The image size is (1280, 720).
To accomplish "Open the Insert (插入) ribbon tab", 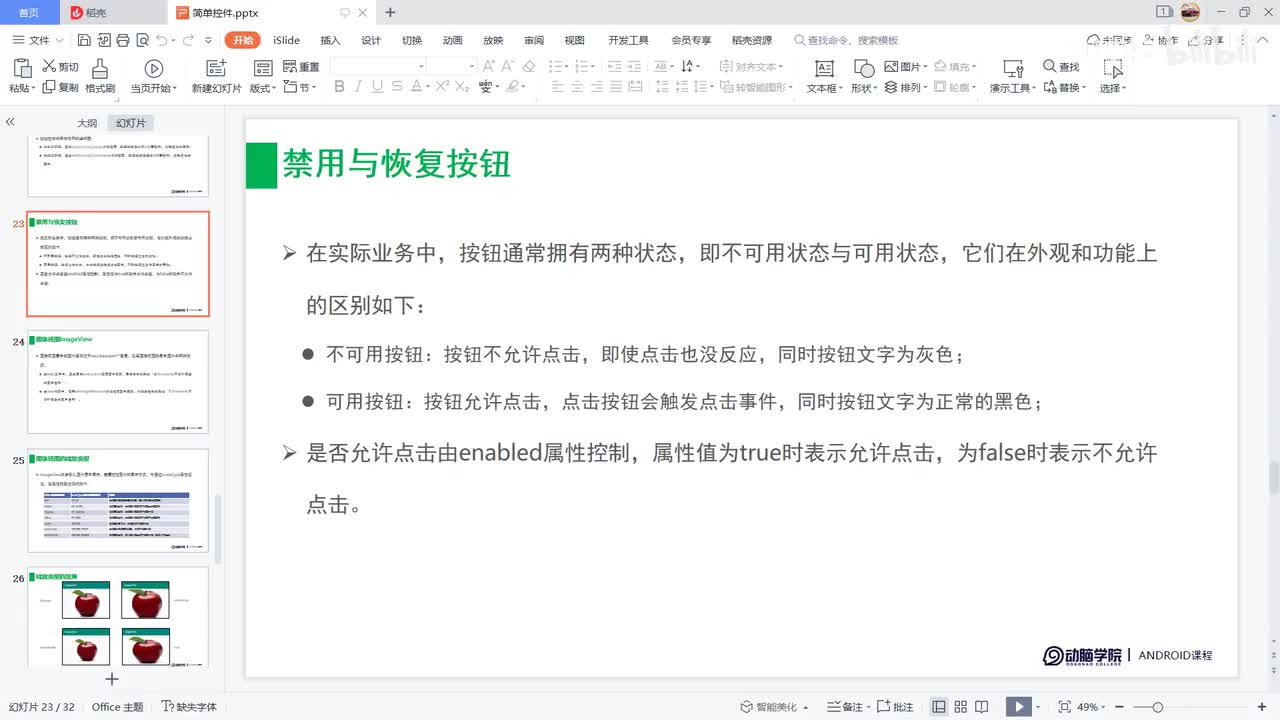I will coord(330,40).
